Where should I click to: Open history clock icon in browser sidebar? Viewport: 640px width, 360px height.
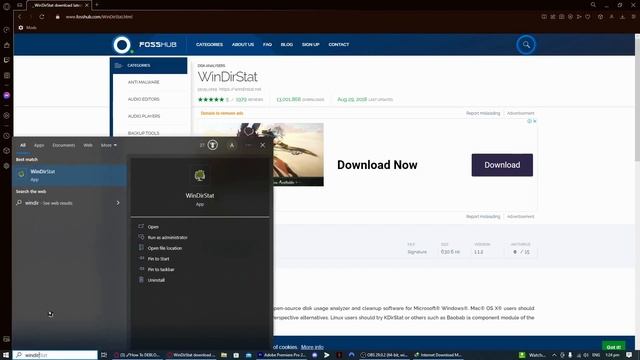tap(7, 136)
